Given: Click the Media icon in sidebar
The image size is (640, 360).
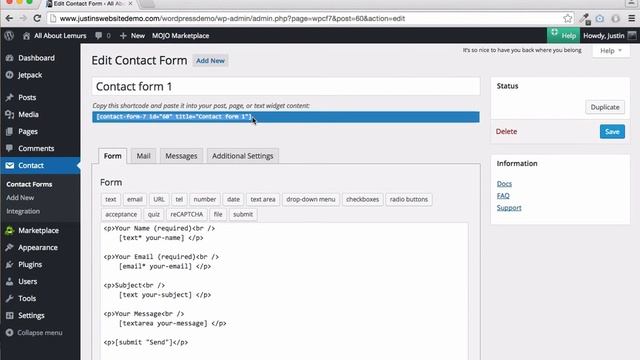Looking at the screenshot, I should (x=9, y=115).
